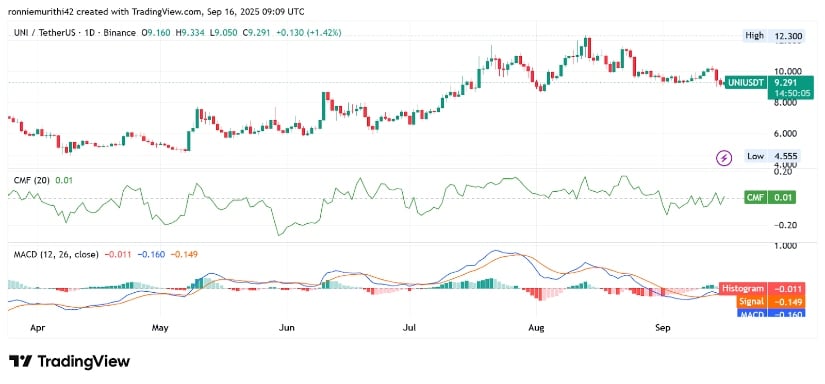This screenshot has width=825, height=384.
Task: Click the MACD legend value -0.160
Action: point(152,254)
